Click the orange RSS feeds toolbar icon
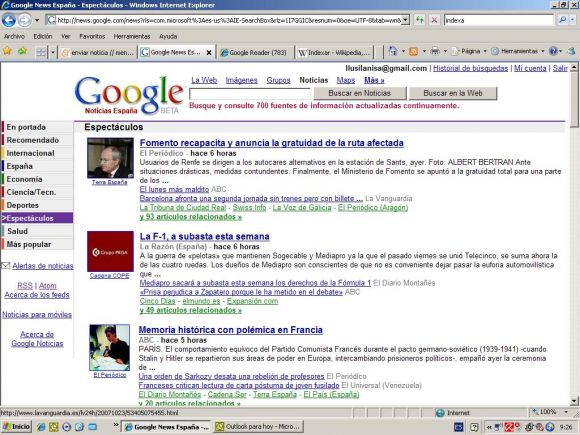 pyautogui.click(x=414, y=51)
